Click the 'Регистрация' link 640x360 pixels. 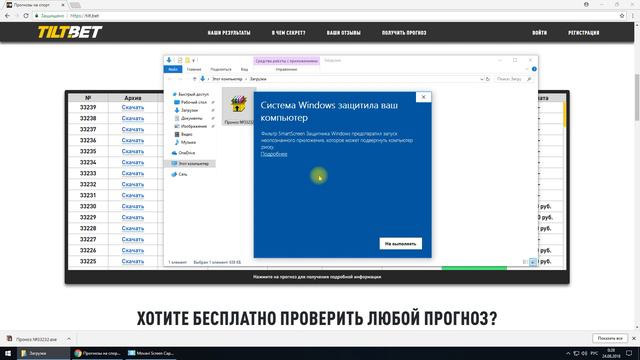[x=584, y=33]
